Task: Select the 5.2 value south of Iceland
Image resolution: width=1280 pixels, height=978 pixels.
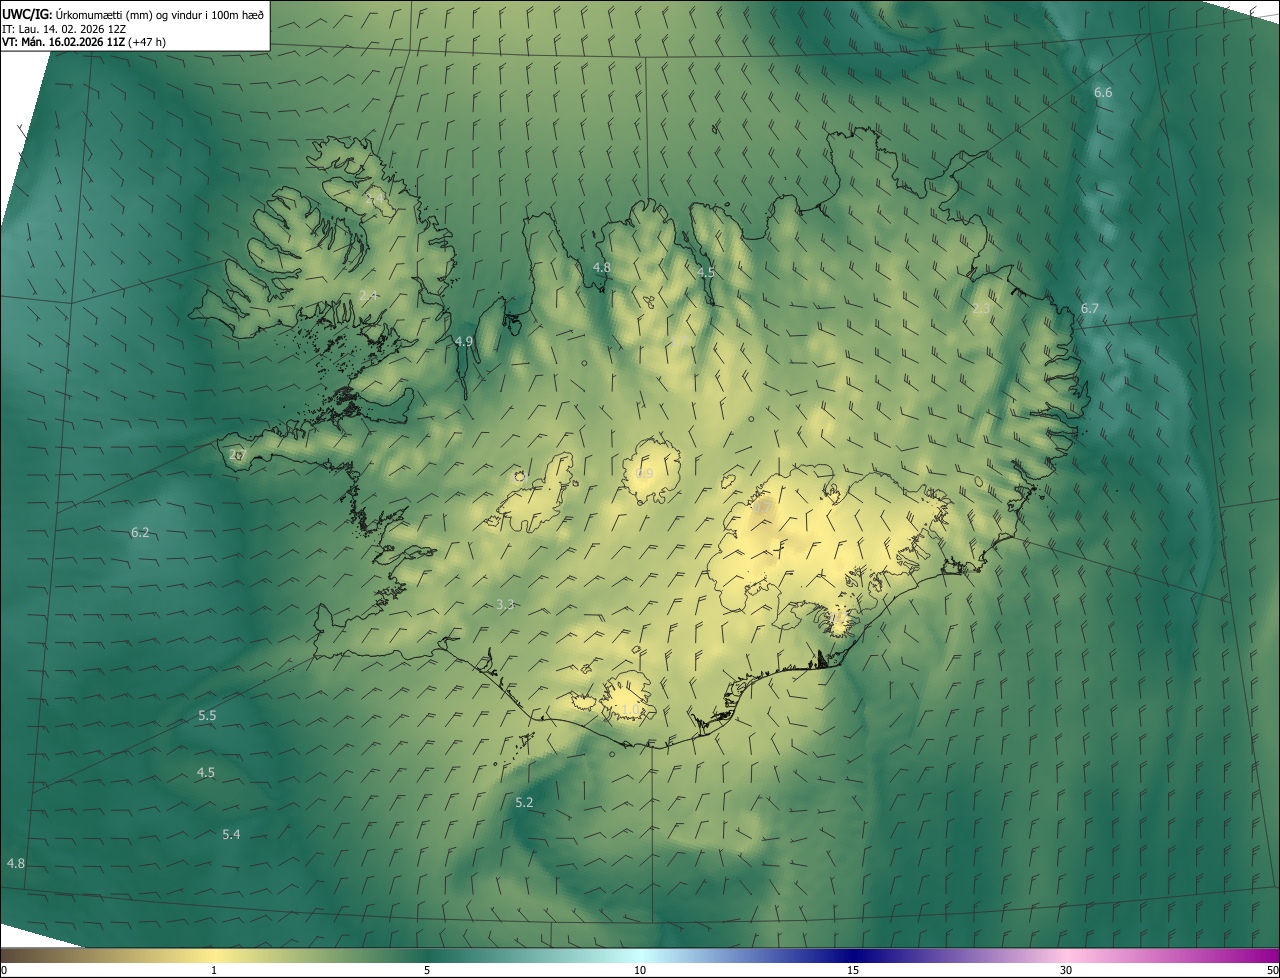Action: (524, 802)
